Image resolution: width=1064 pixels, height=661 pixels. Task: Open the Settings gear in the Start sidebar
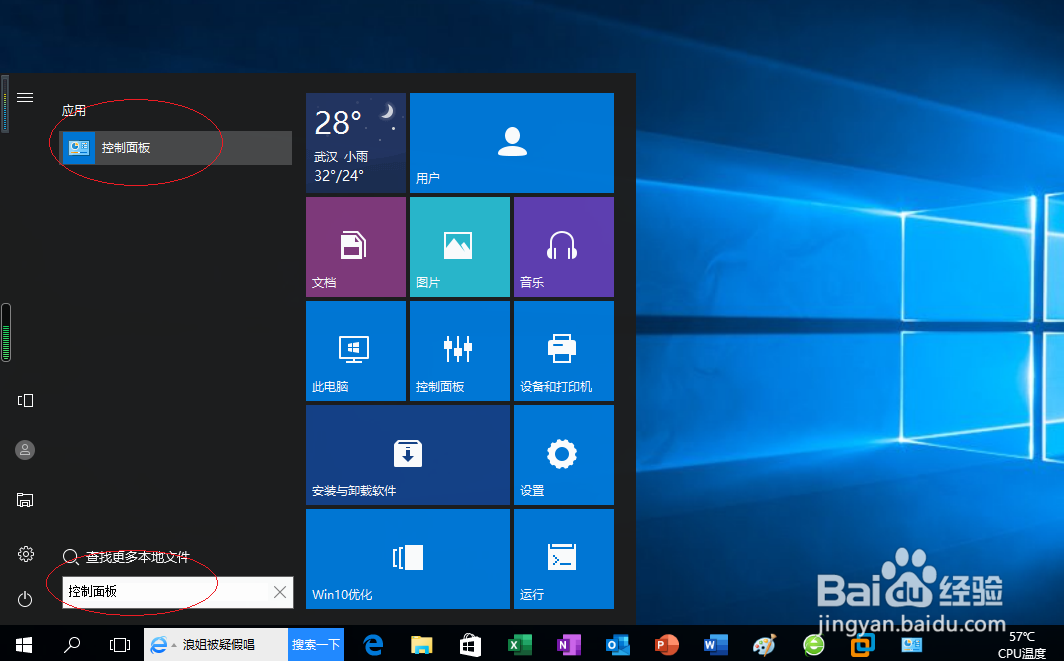[x=25, y=553]
